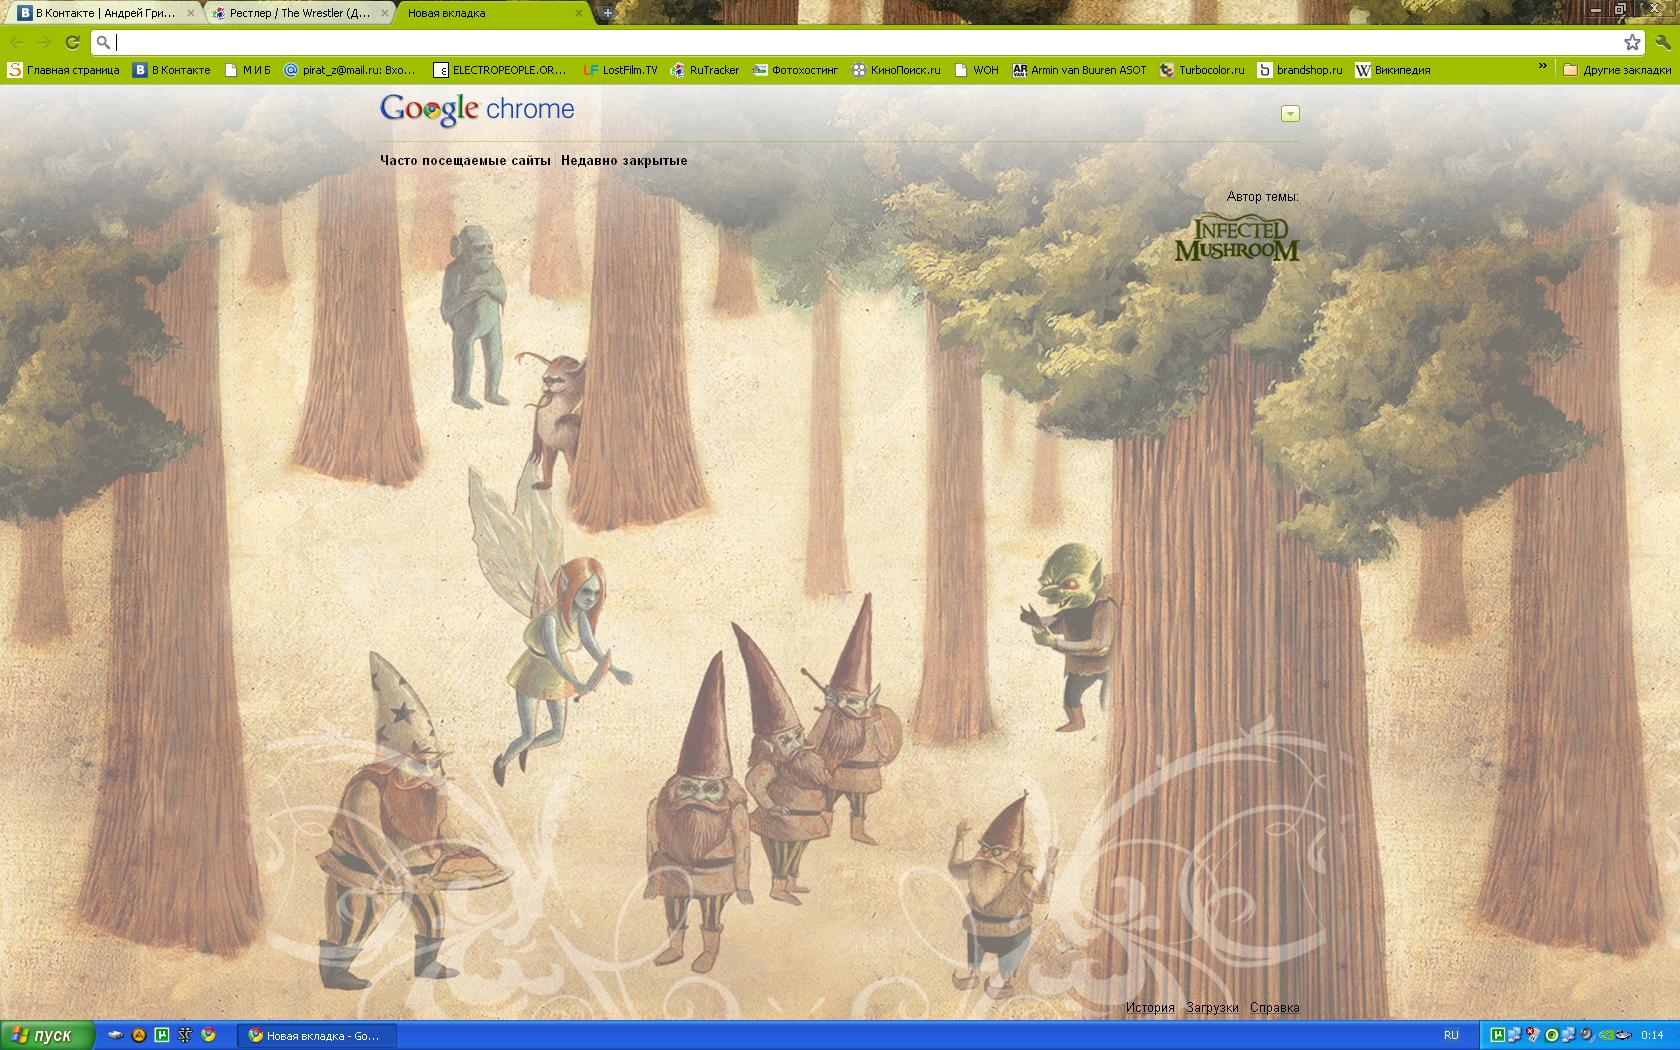The image size is (1680, 1050).
Task: Switch the RU keyboard language indicator
Action: click(x=1451, y=1035)
